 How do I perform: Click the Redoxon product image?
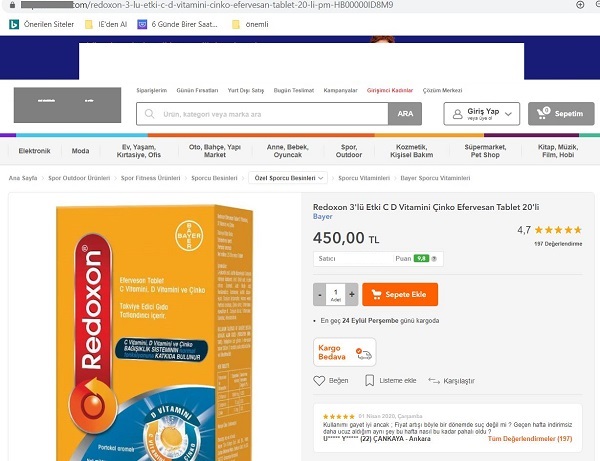(x=155, y=332)
